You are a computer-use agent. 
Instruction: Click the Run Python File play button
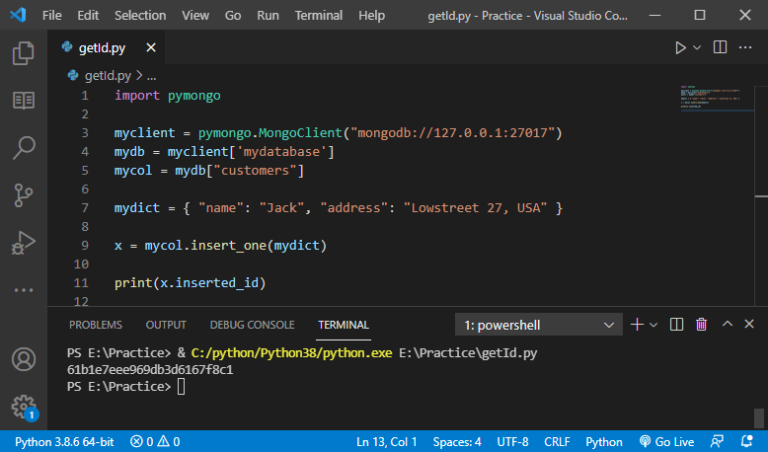[x=680, y=48]
